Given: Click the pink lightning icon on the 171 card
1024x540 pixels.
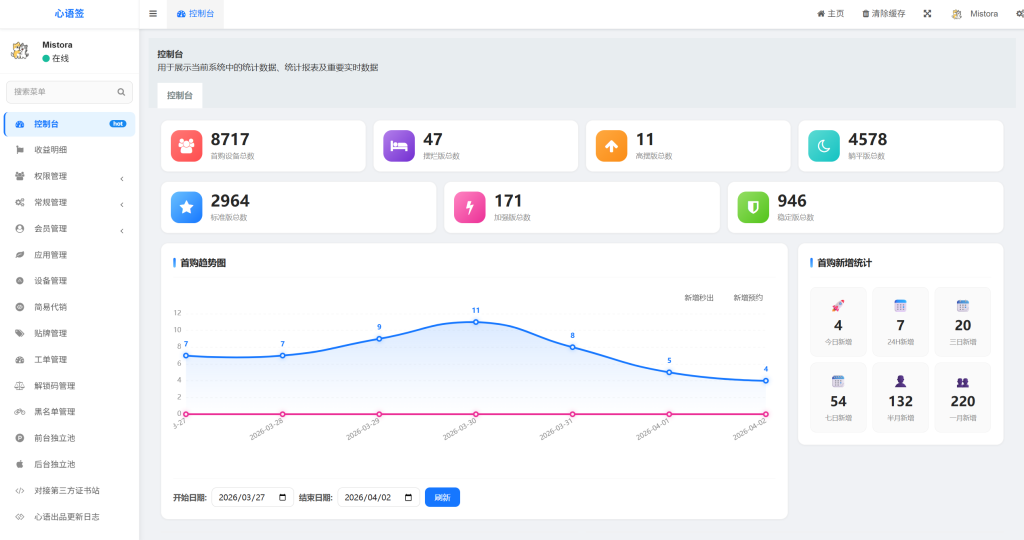Looking at the screenshot, I should (470, 207).
